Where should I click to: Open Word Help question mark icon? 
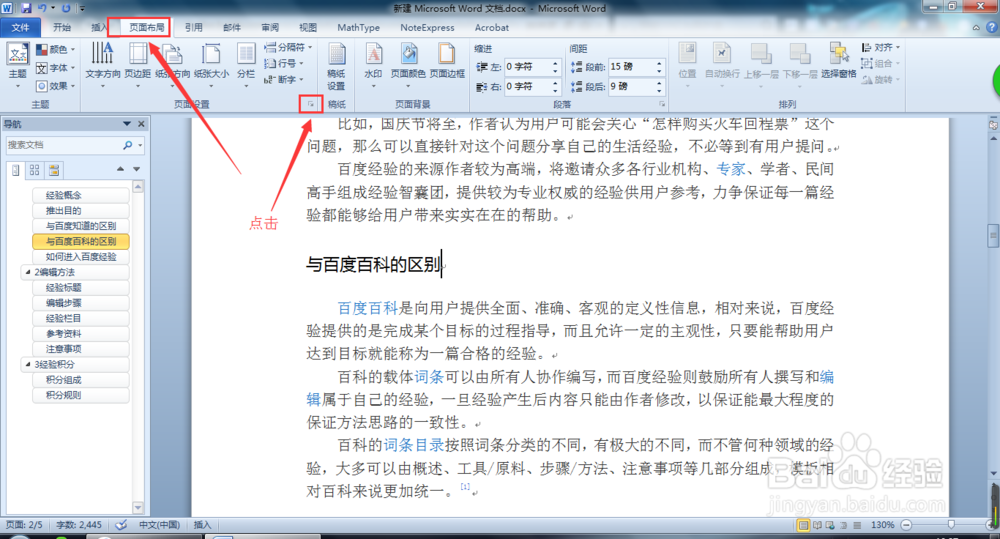tap(992, 27)
